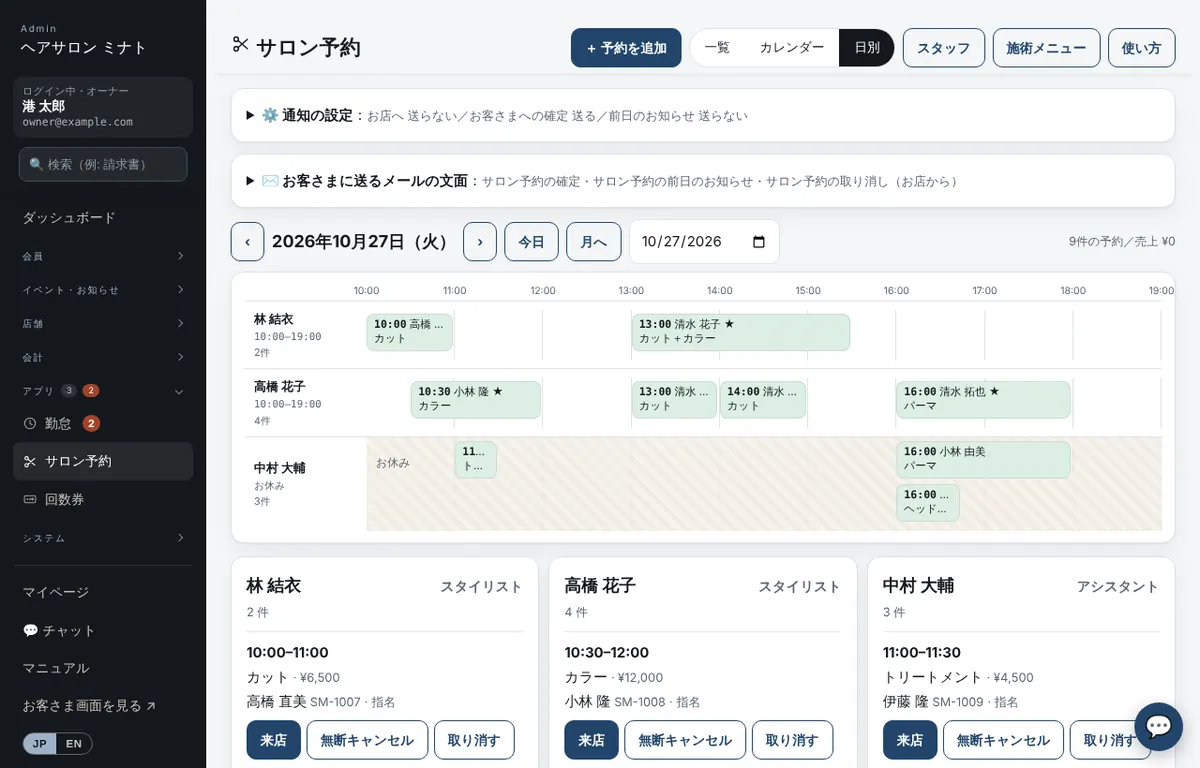Image resolution: width=1200 pixels, height=768 pixels.
Task: Click the 9件の予約／売上 ¥0 summary text
Action: [x=1122, y=241]
